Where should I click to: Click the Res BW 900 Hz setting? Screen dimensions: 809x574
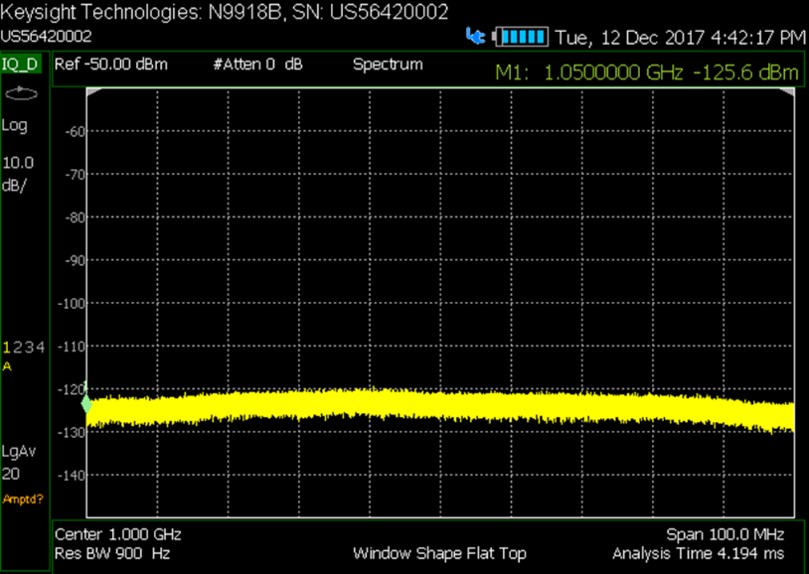coord(112,554)
